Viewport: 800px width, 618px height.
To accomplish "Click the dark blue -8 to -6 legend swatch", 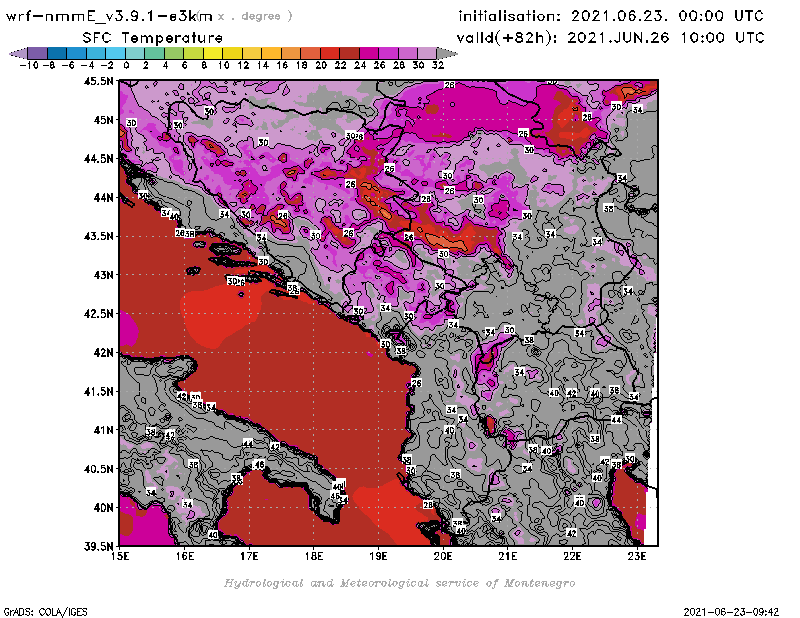I will 57,53.
